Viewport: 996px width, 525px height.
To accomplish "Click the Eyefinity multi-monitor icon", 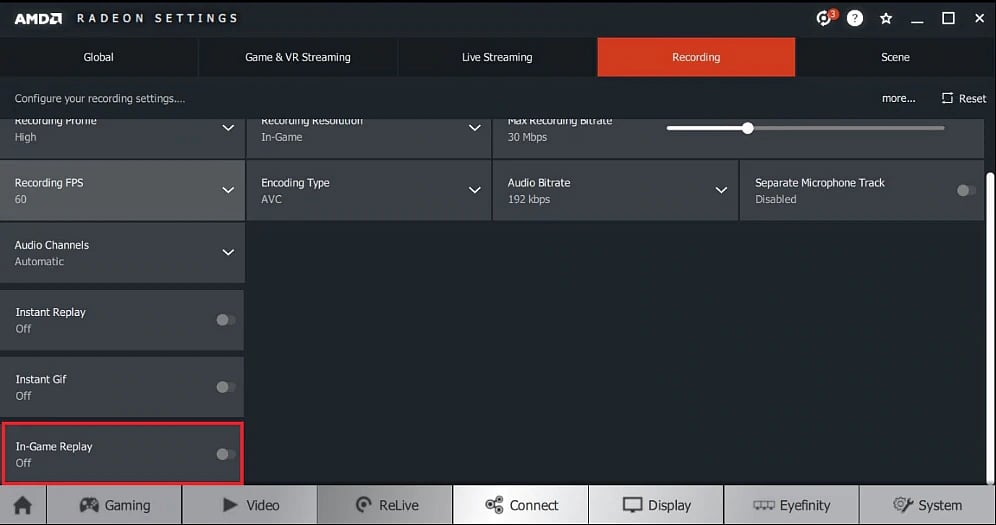I will (764, 505).
